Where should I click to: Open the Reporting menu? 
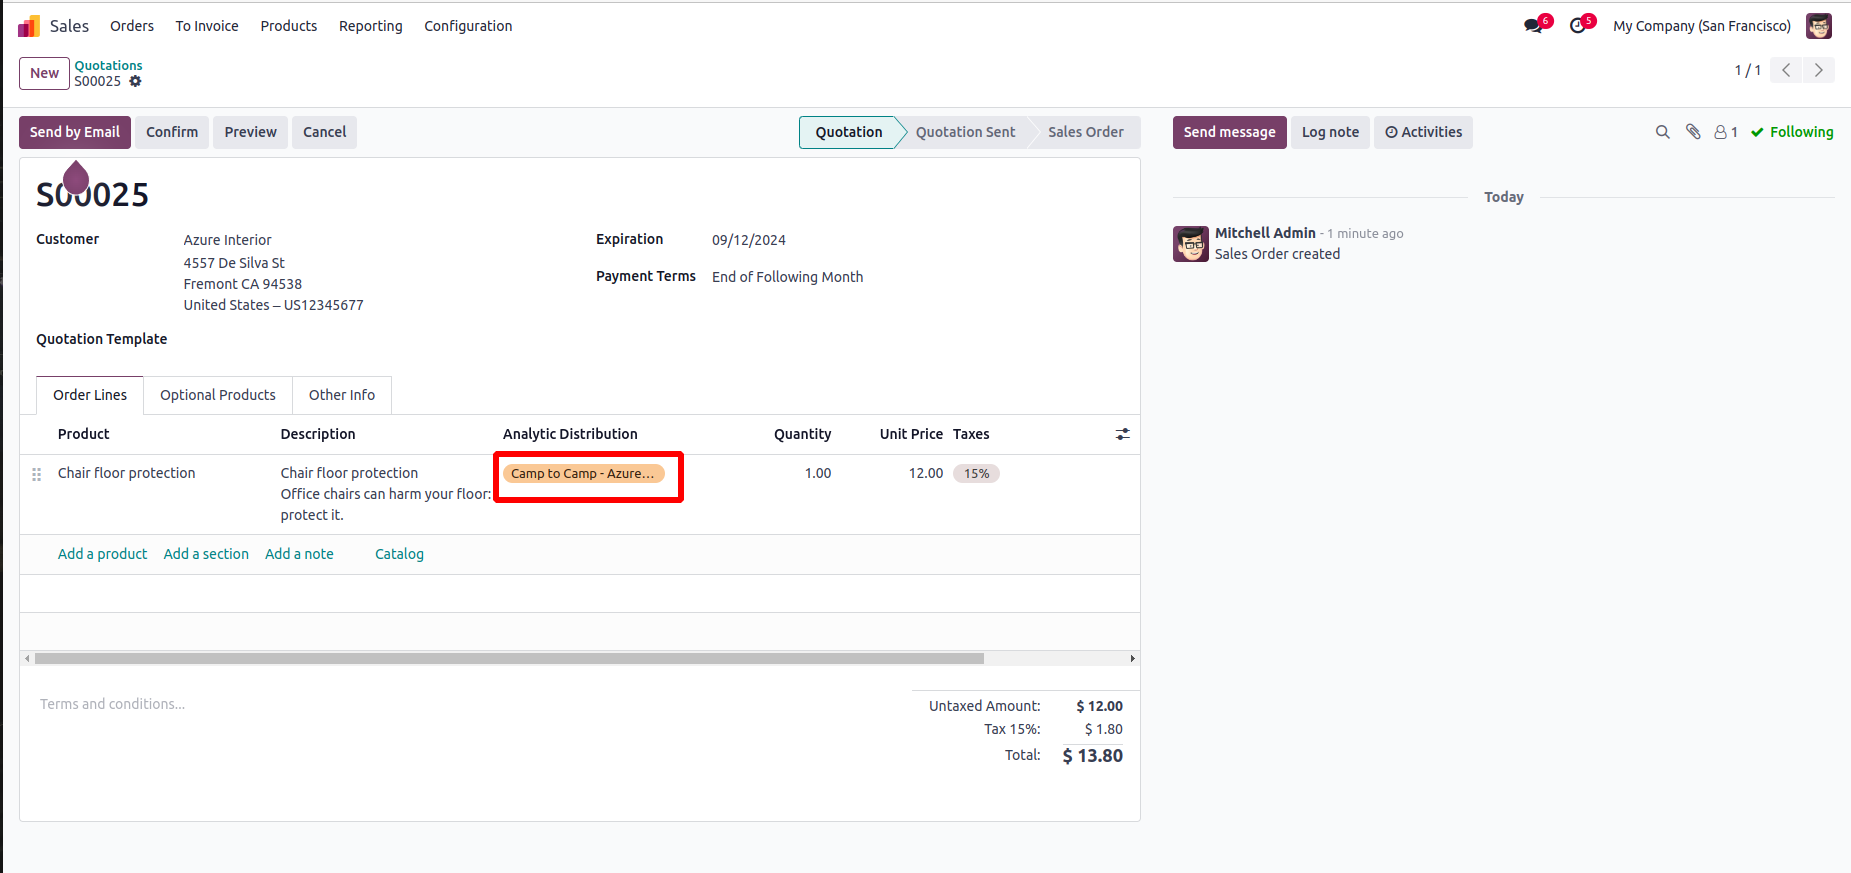point(371,26)
